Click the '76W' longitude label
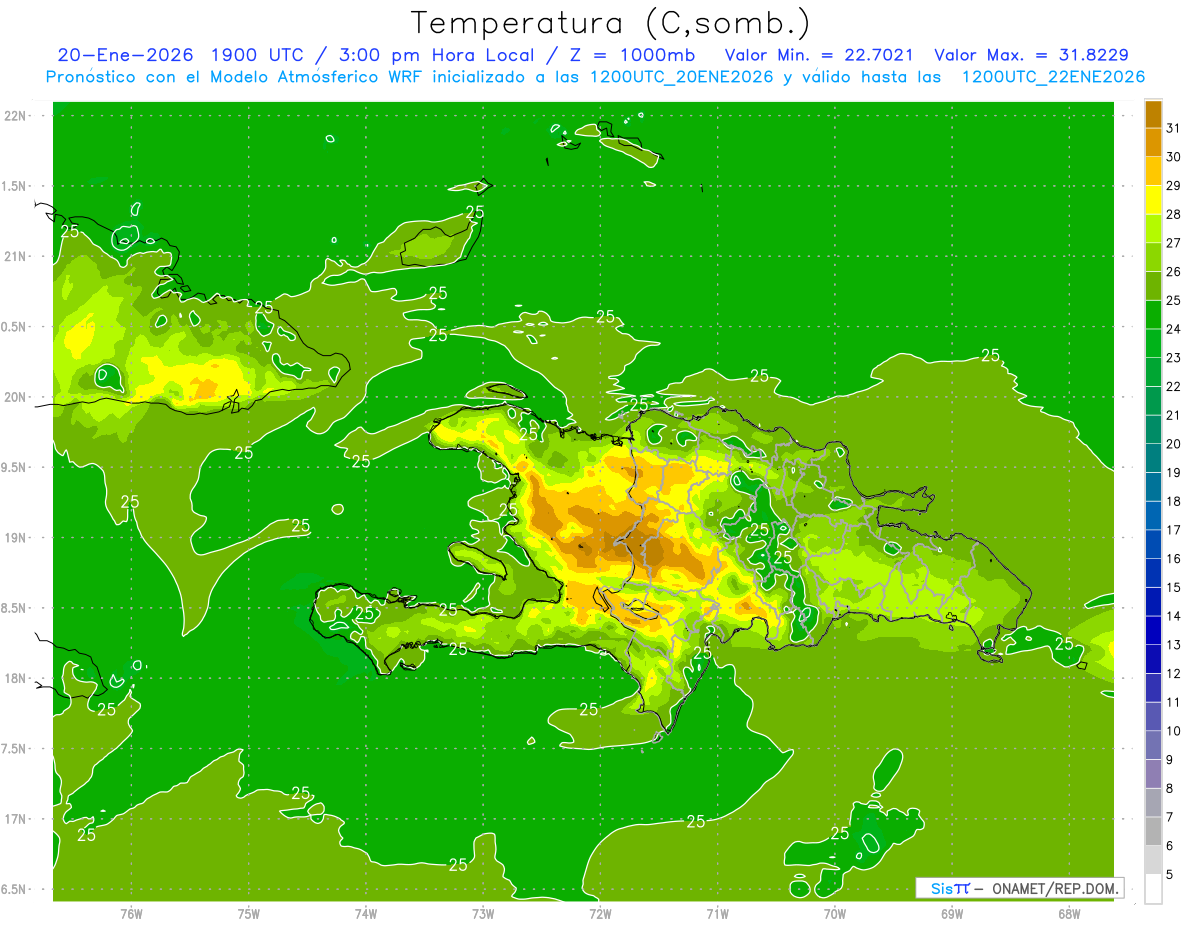The image size is (1200, 927). point(131,913)
